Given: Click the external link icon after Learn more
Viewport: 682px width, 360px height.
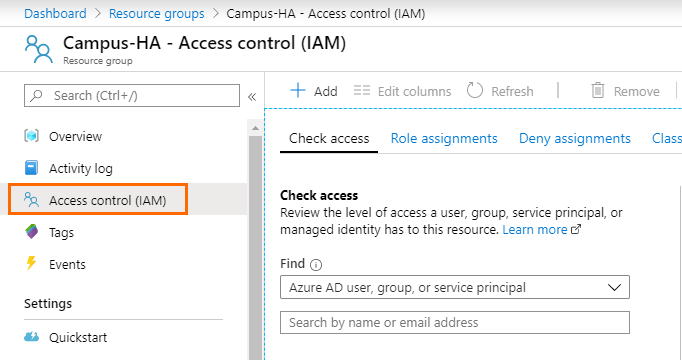Looking at the screenshot, I should point(576,229).
